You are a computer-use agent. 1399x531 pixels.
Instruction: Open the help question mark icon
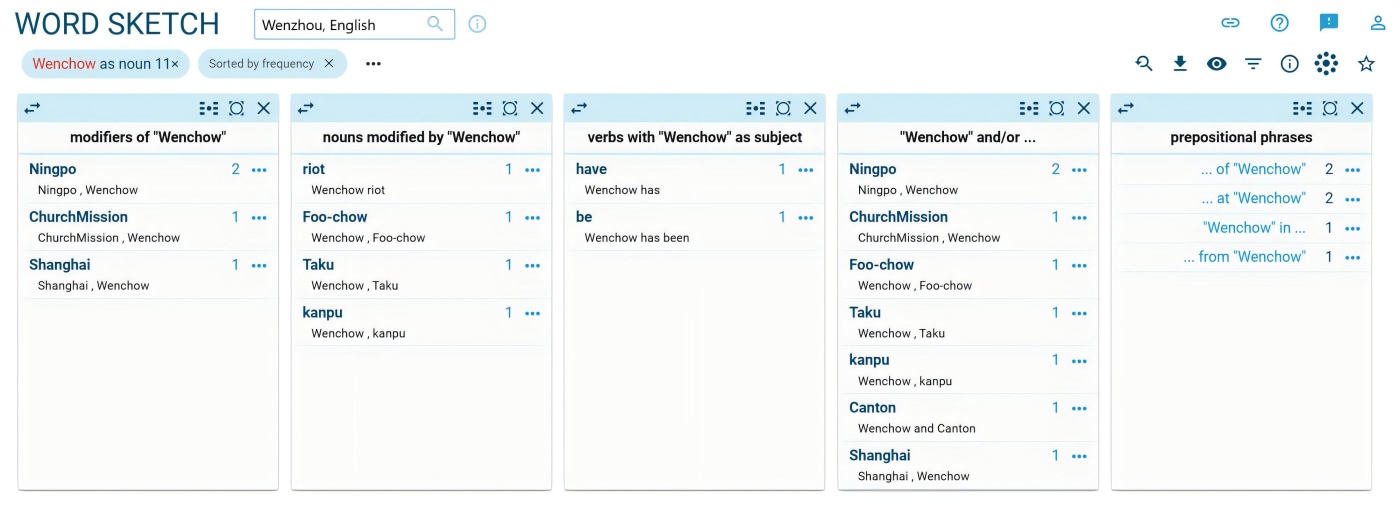click(x=1279, y=23)
